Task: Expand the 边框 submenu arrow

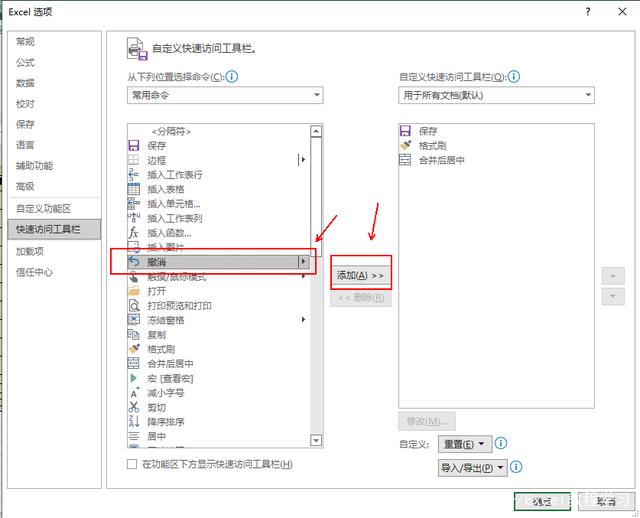Action: [x=302, y=160]
